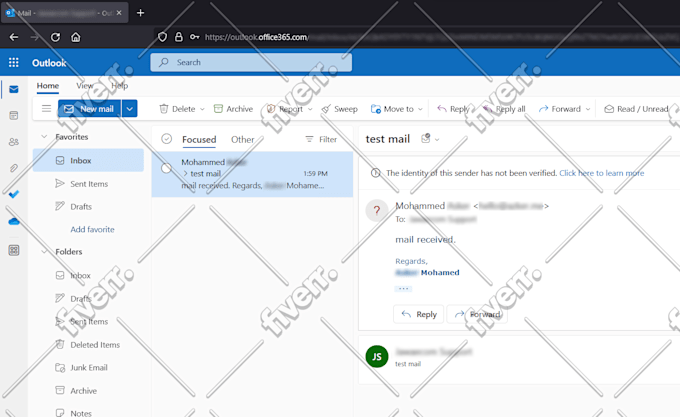Open a new browser tab

(x=141, y=13)
